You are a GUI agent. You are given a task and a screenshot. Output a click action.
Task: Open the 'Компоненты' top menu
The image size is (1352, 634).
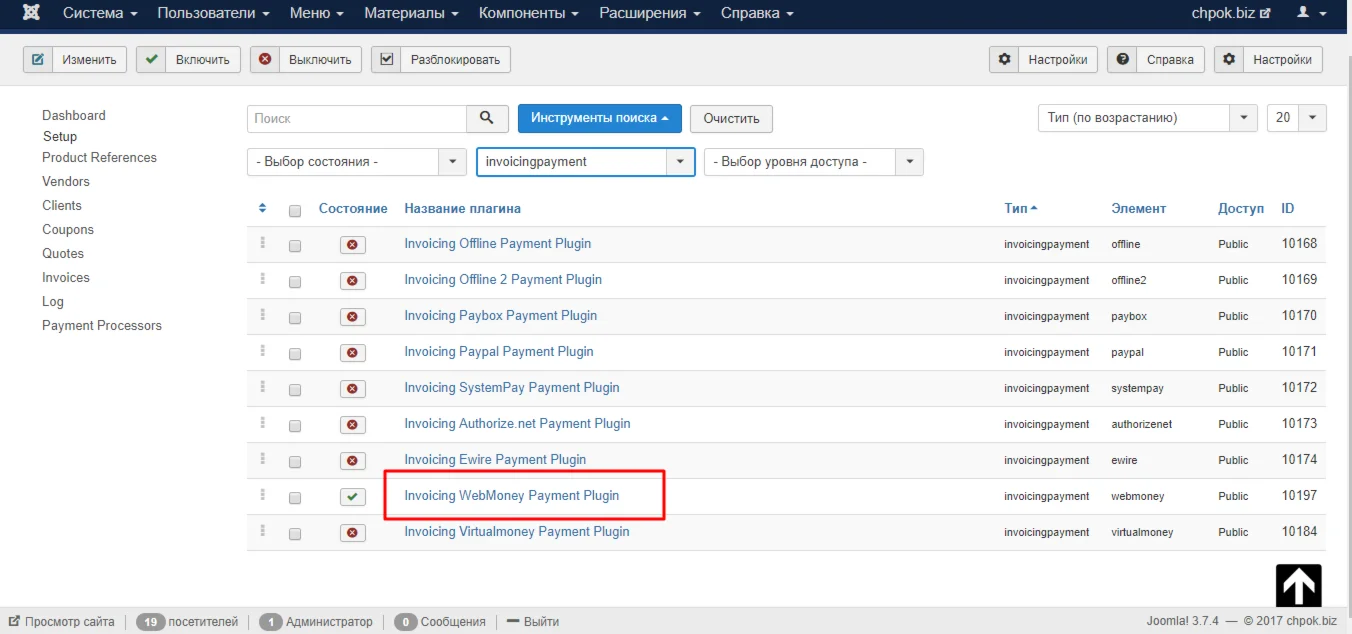coord(529,13)
